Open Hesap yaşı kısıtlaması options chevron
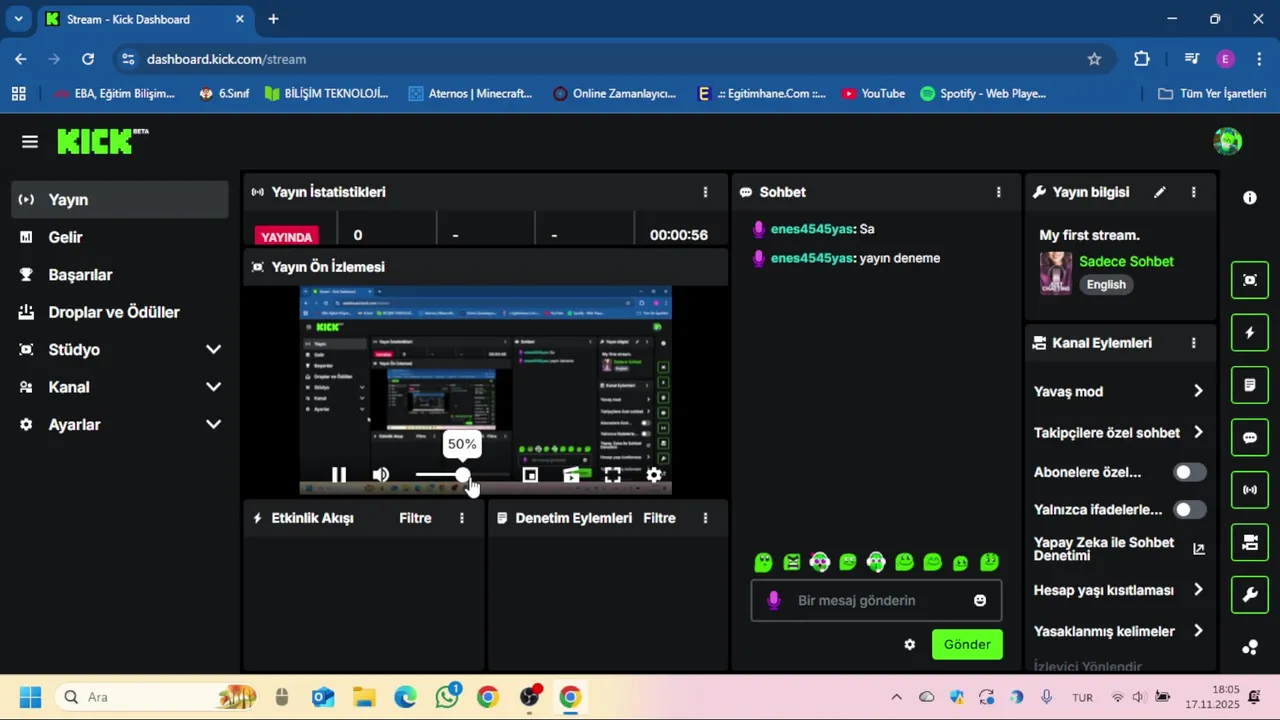The width and height of the screenshot is (1280, 720). coord(1198,590)
